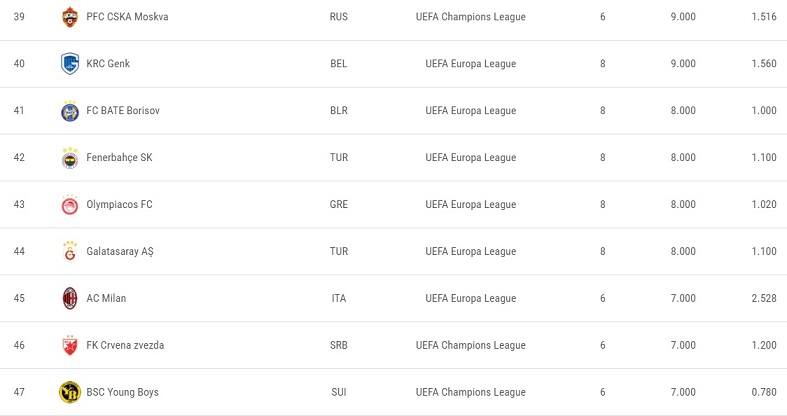Select Galatasaray AŞ team name

(x=120, y=251)
